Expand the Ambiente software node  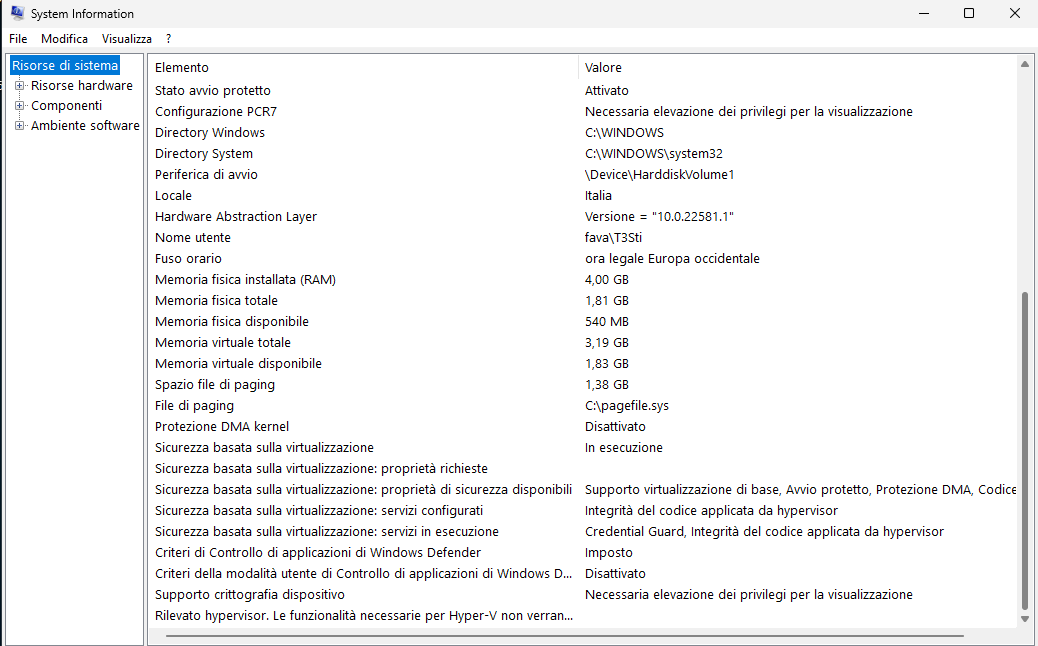(x=19, y=125)
